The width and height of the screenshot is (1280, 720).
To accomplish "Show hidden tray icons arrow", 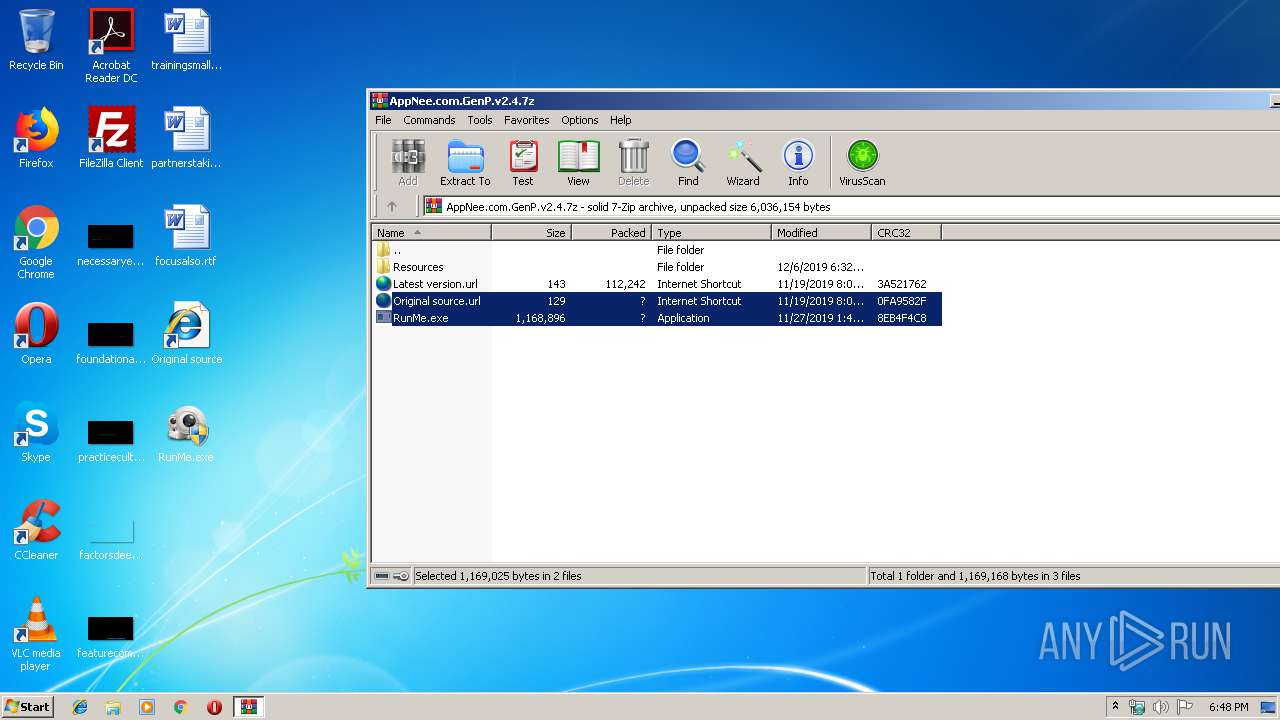I will 1115,707.
